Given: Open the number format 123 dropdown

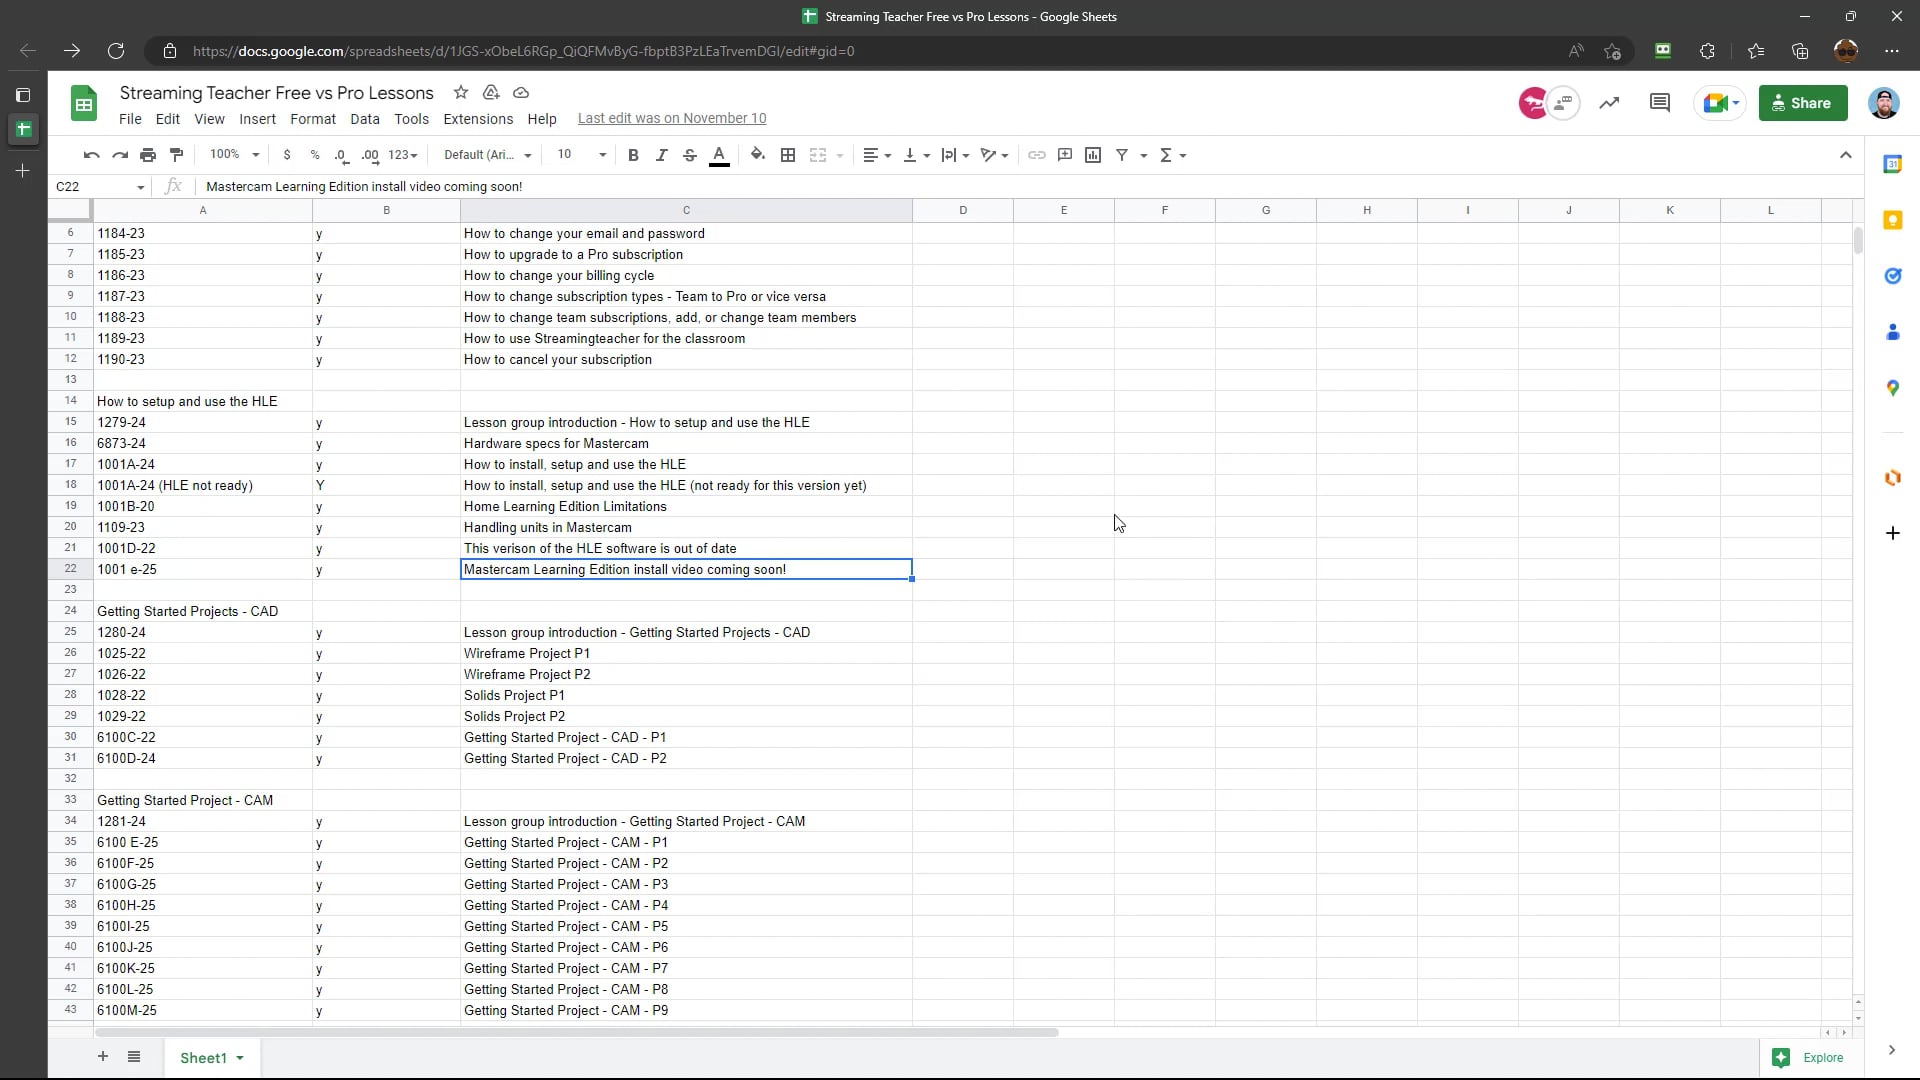Looking at the screenshot, I should pyautogui.click(x=403, y=155).
